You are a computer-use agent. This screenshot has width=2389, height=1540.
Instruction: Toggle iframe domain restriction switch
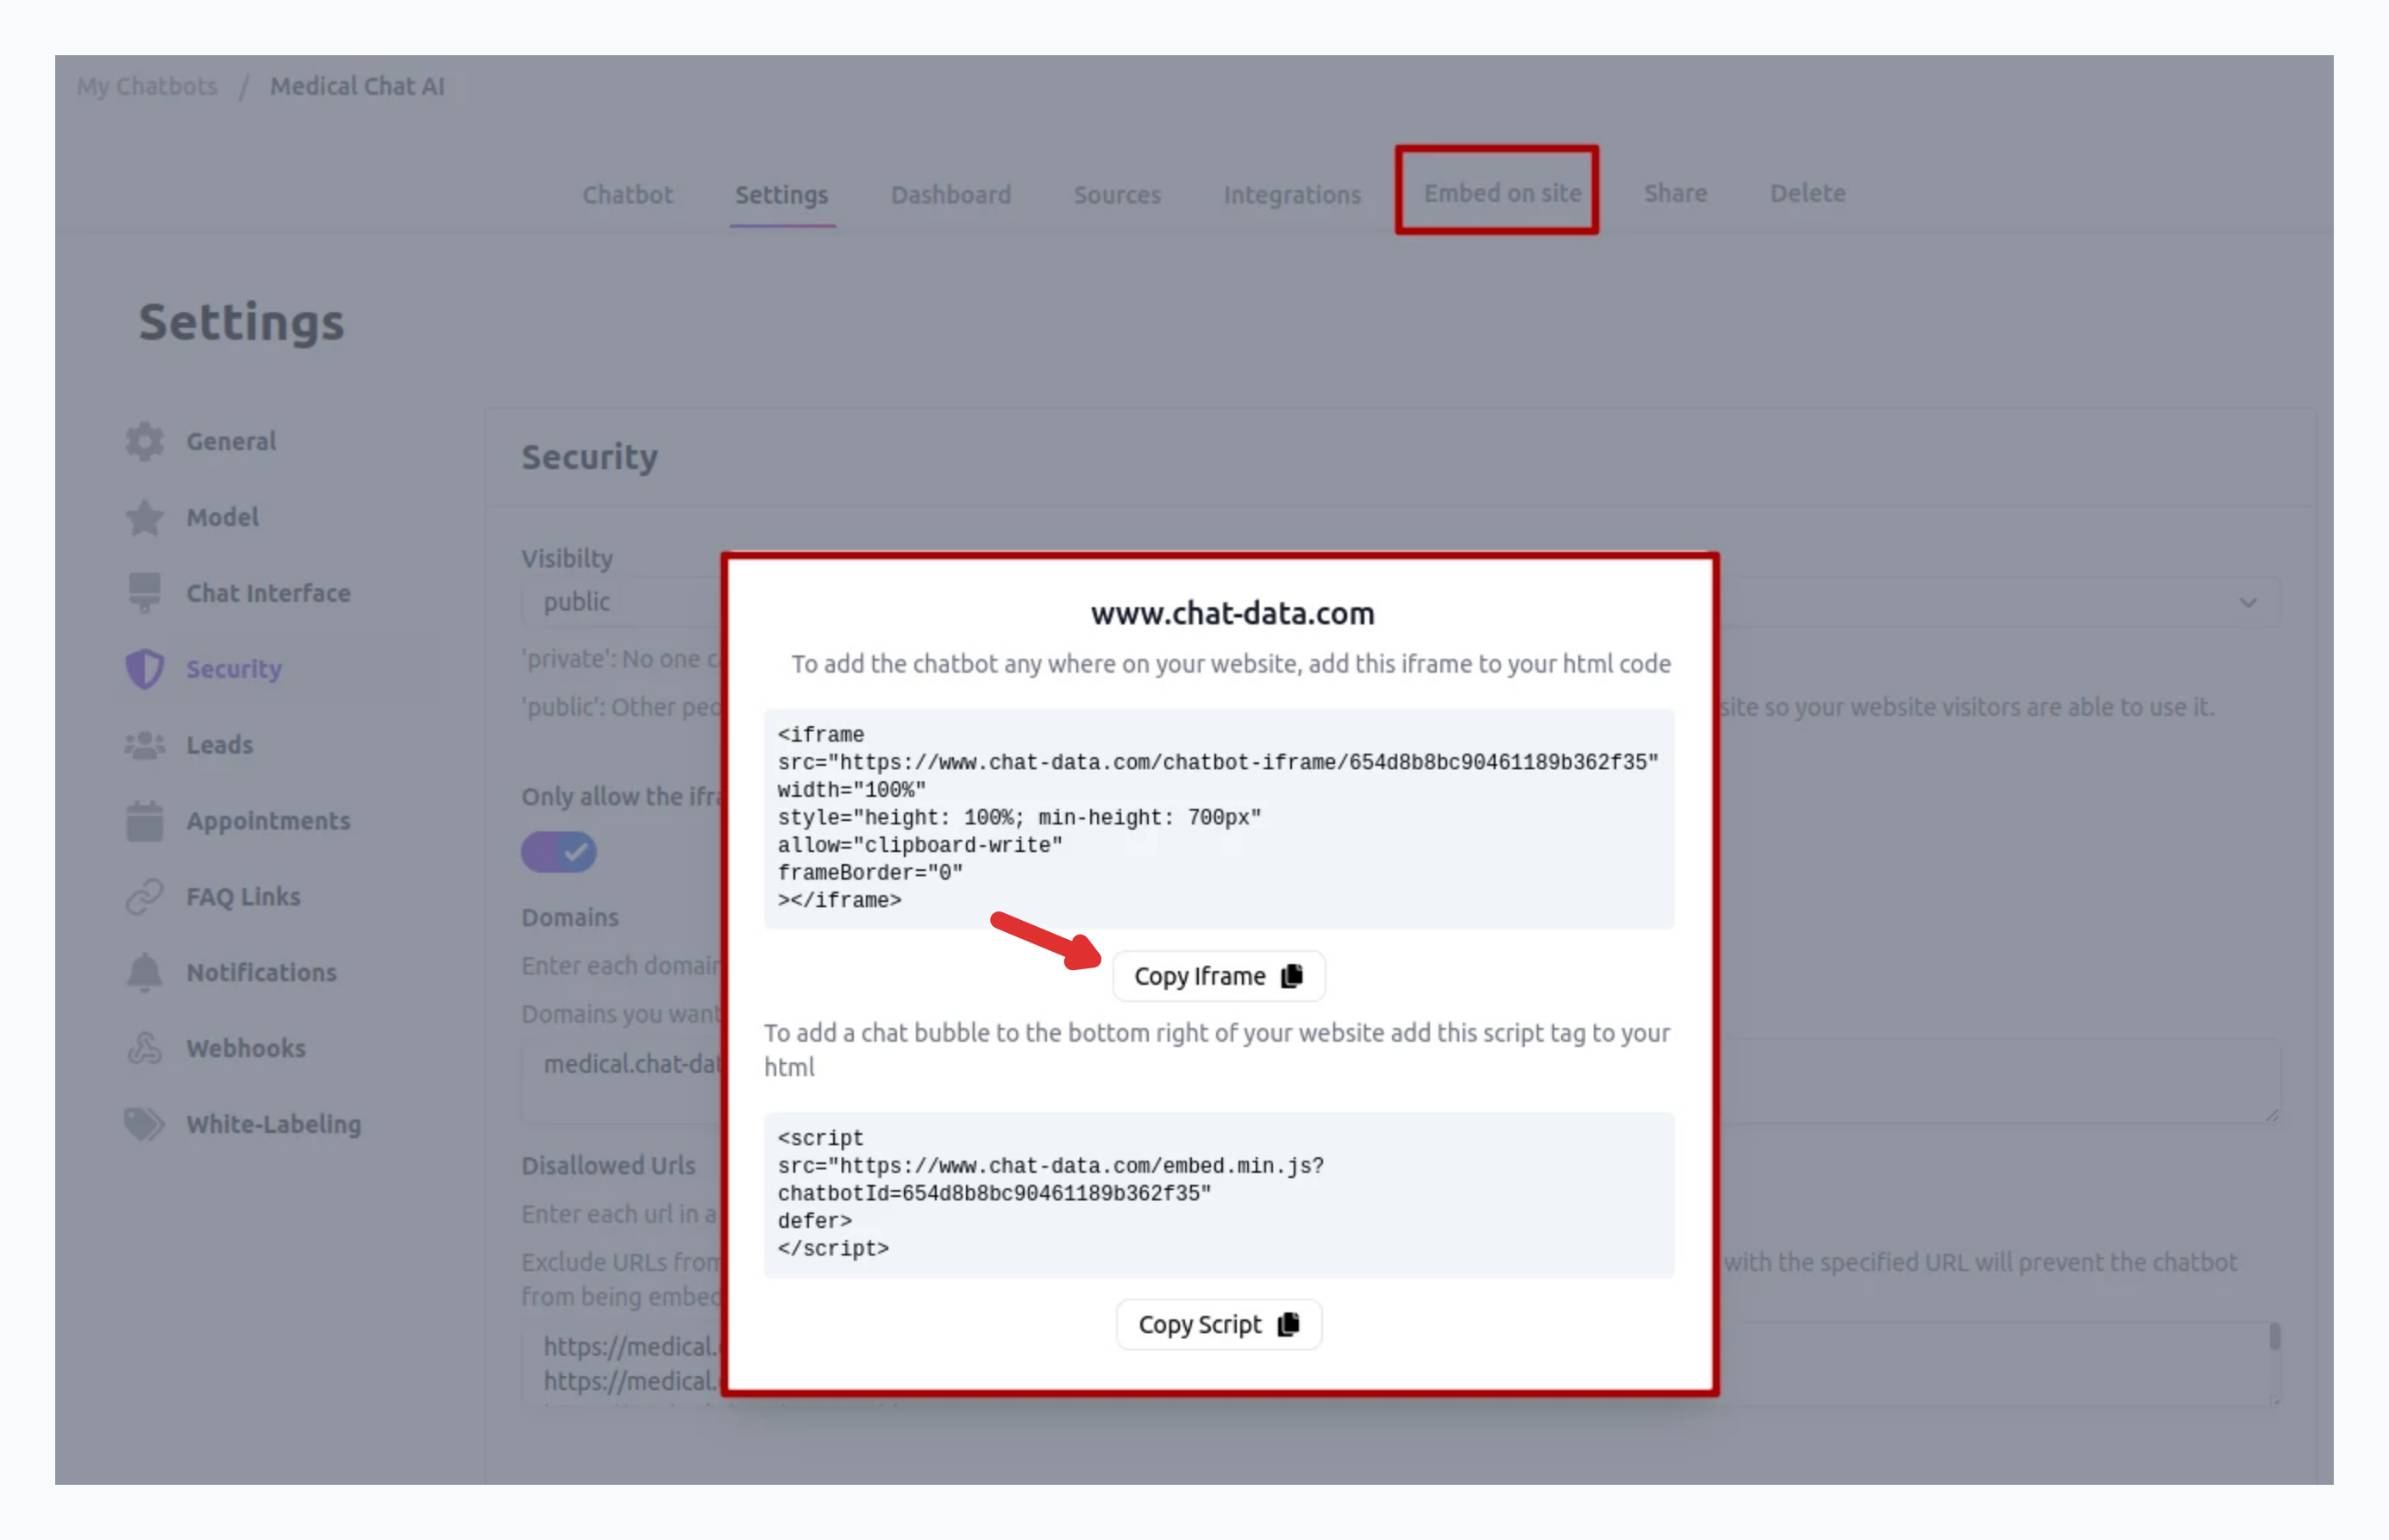[x=559, y=852]
